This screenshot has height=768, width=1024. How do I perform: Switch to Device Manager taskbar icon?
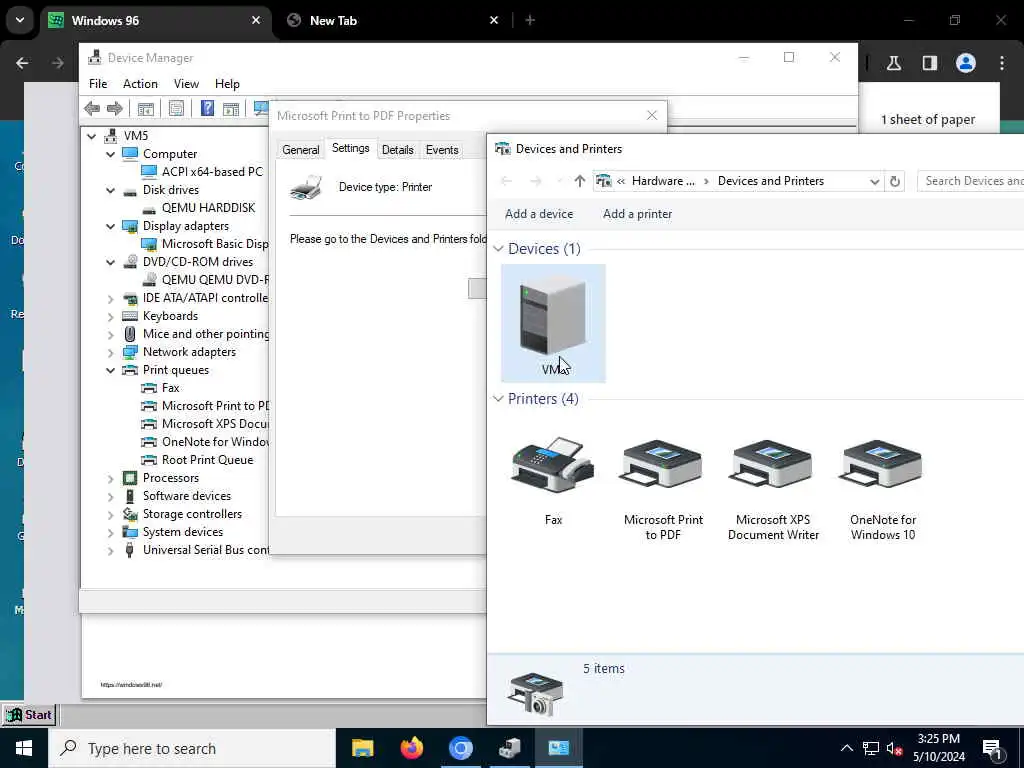coord(509,748)
